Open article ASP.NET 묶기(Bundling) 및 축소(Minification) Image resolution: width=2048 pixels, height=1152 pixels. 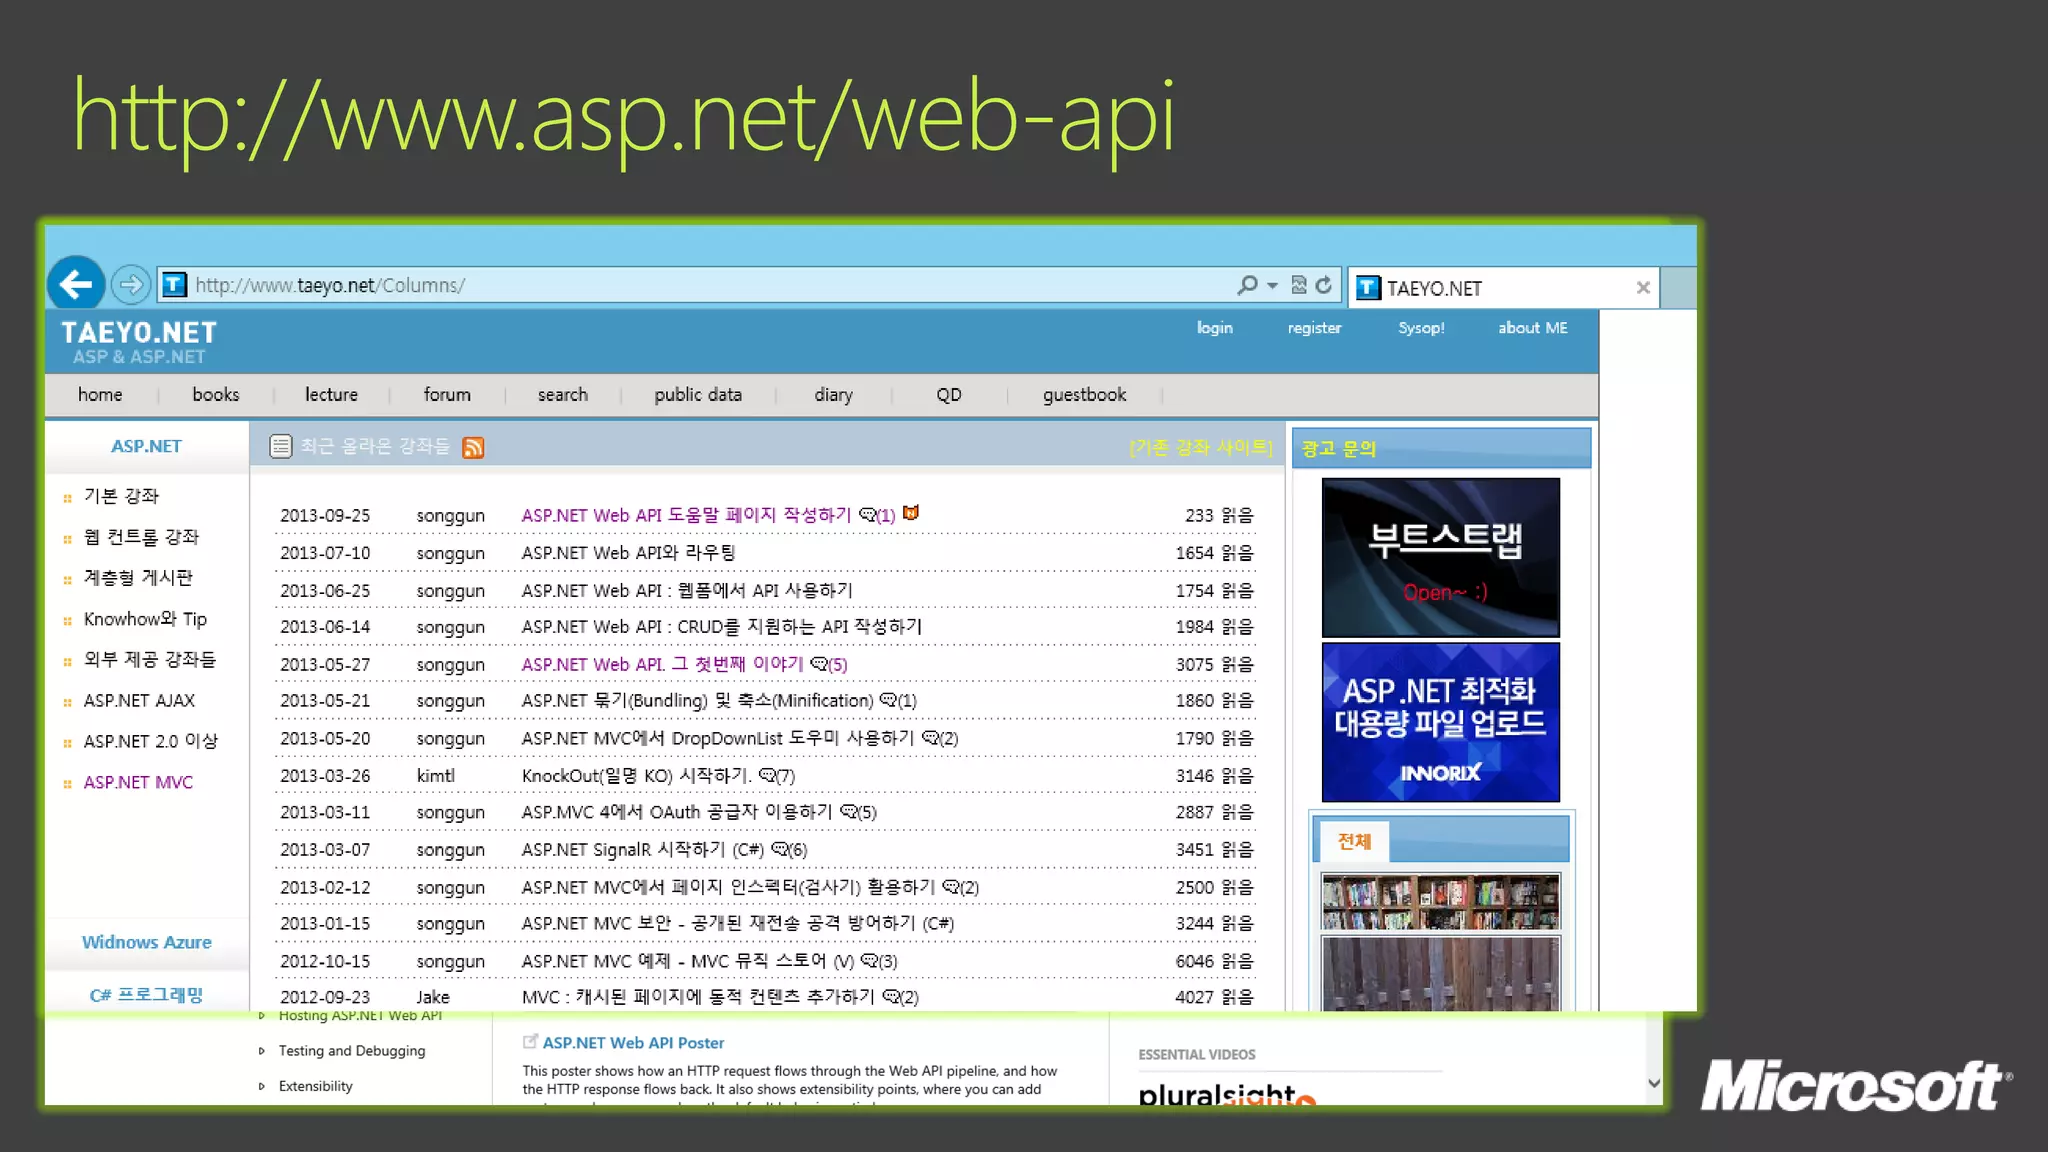point(697,701)
